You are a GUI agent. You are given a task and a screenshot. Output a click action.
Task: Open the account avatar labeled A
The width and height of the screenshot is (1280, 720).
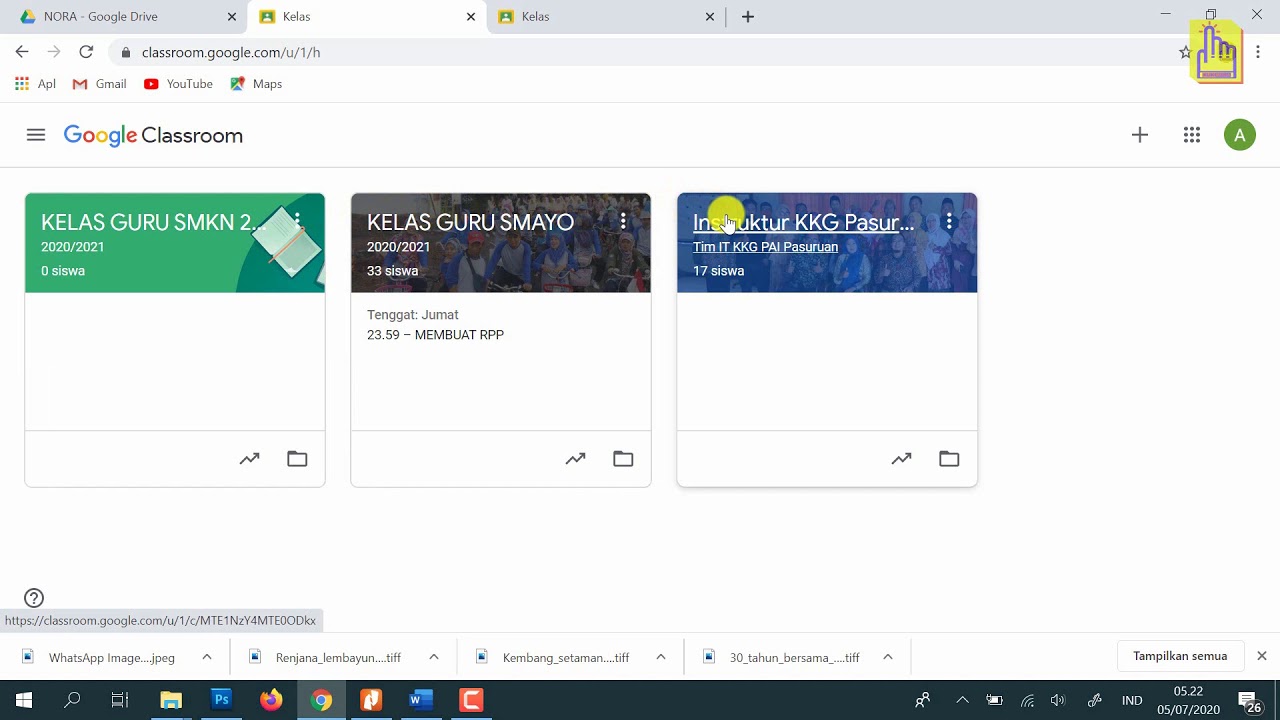1240,135
